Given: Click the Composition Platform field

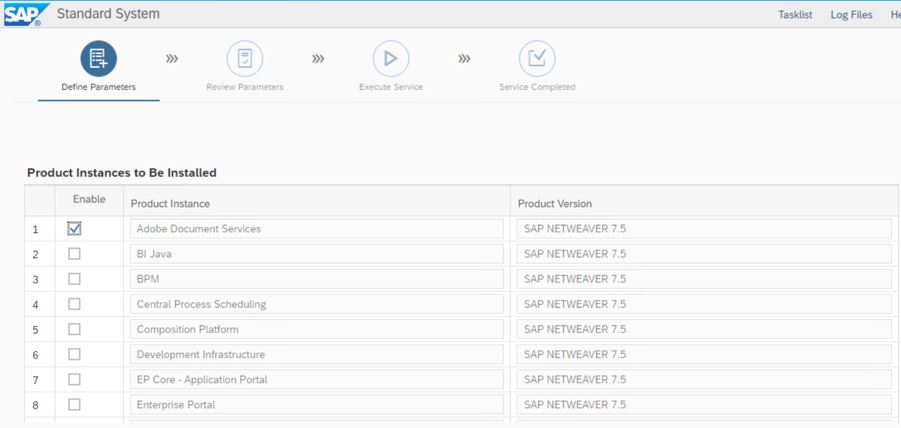Looking at the screenshot, I should (x=317, y=329).
